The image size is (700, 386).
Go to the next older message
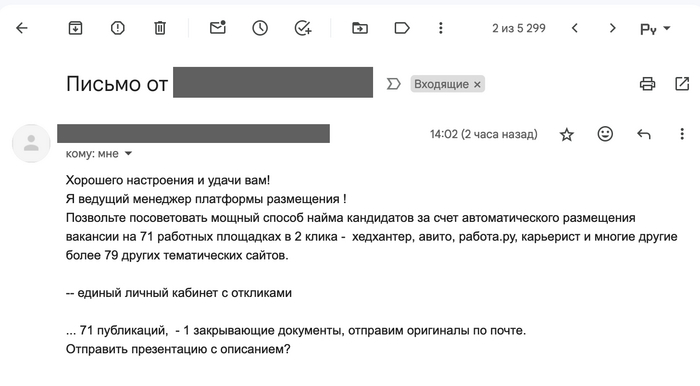[612, 28]
